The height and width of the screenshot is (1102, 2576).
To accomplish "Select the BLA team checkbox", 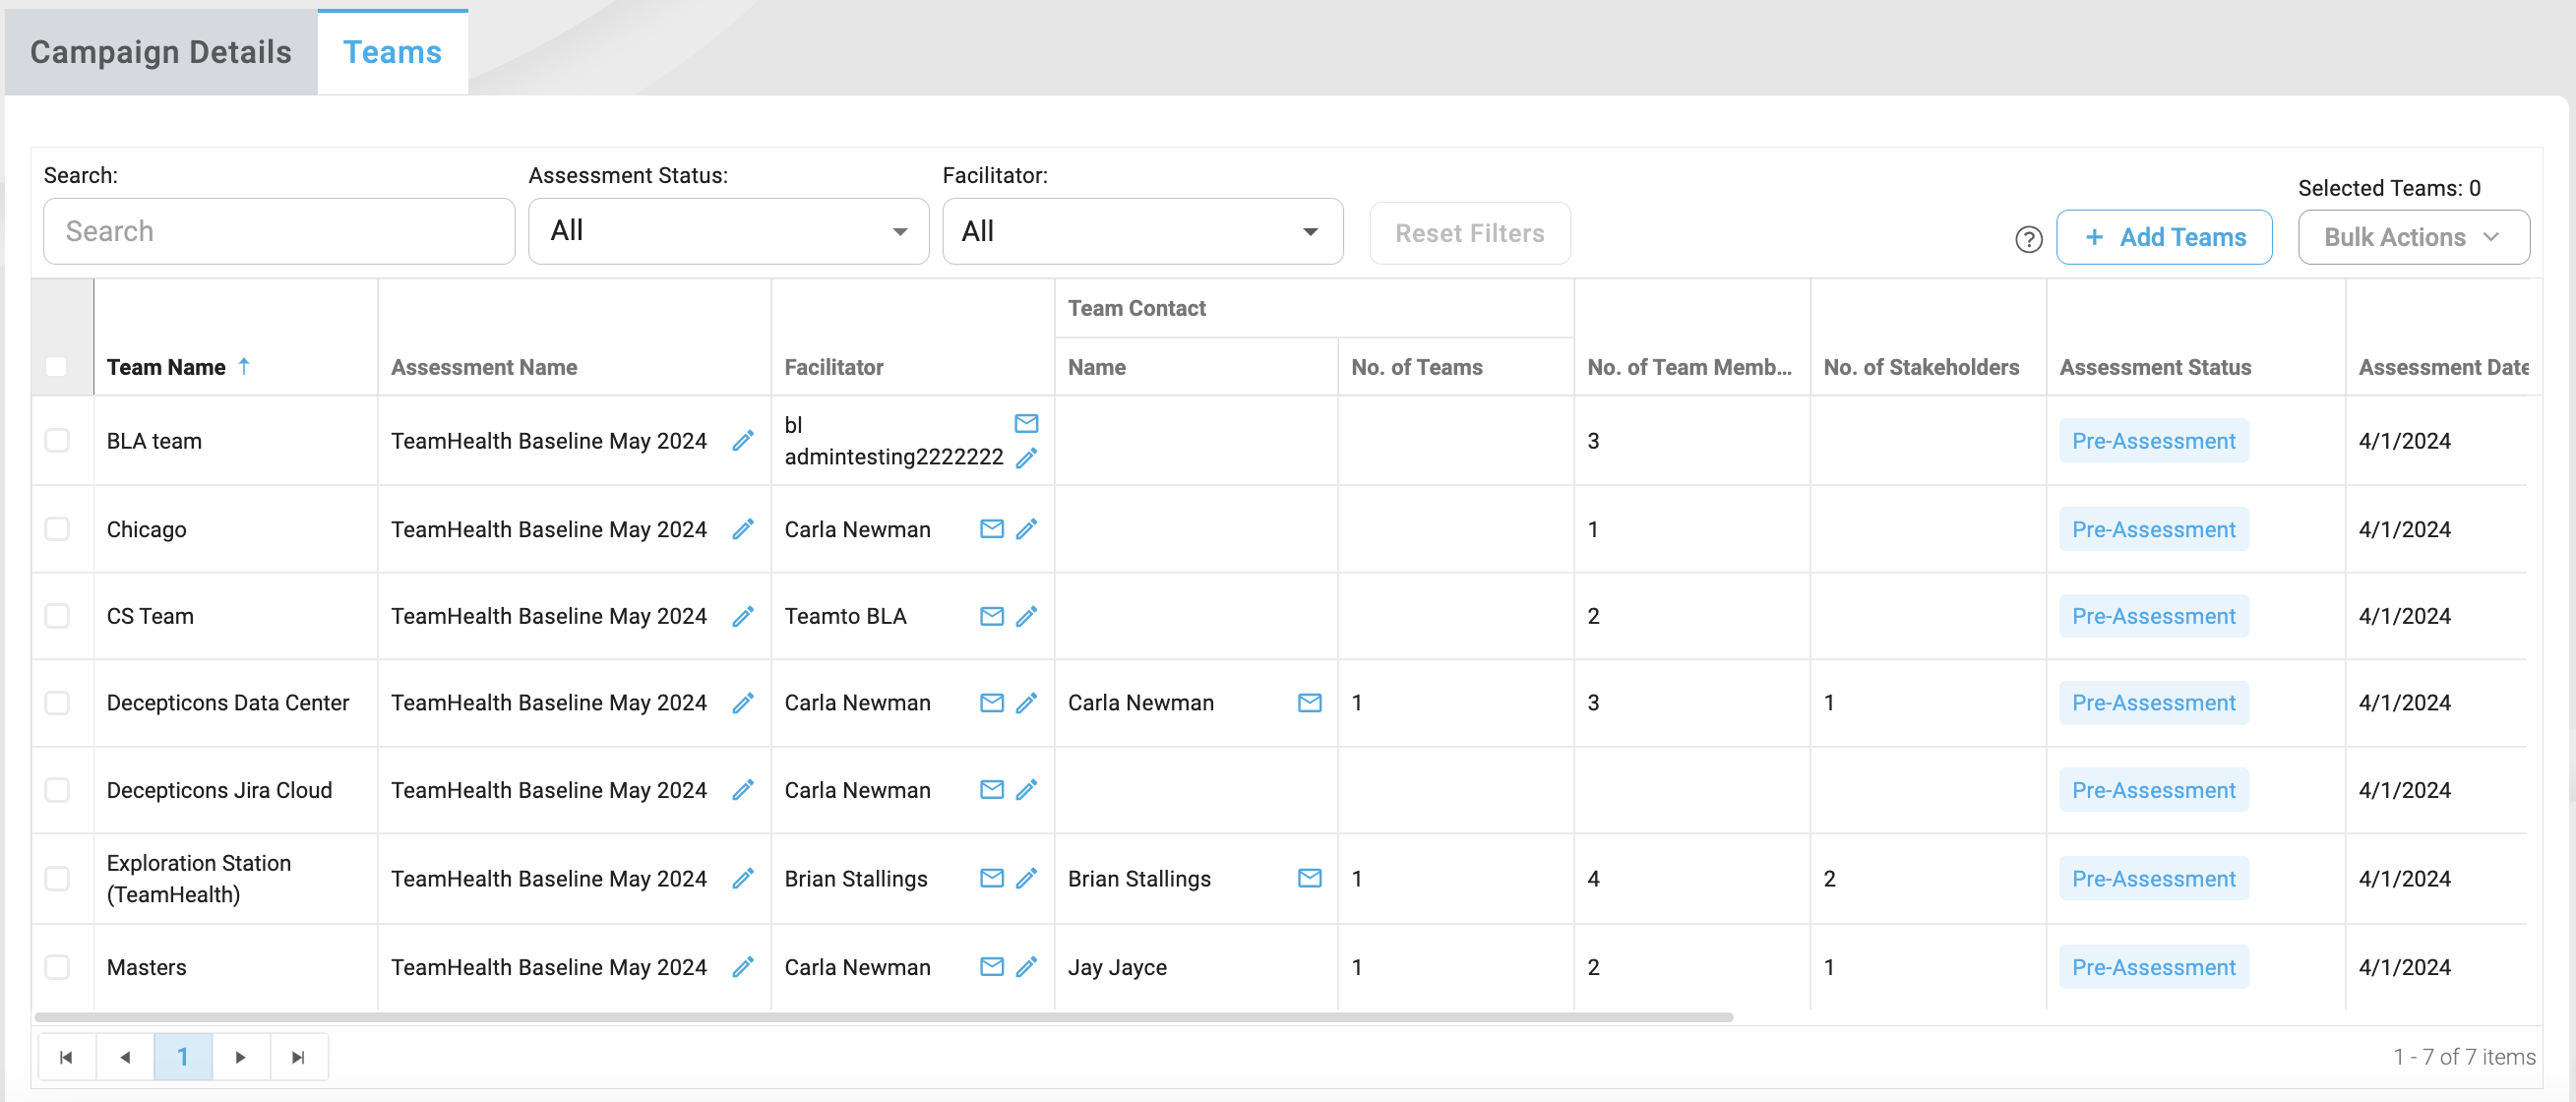I will pos(57,440).
